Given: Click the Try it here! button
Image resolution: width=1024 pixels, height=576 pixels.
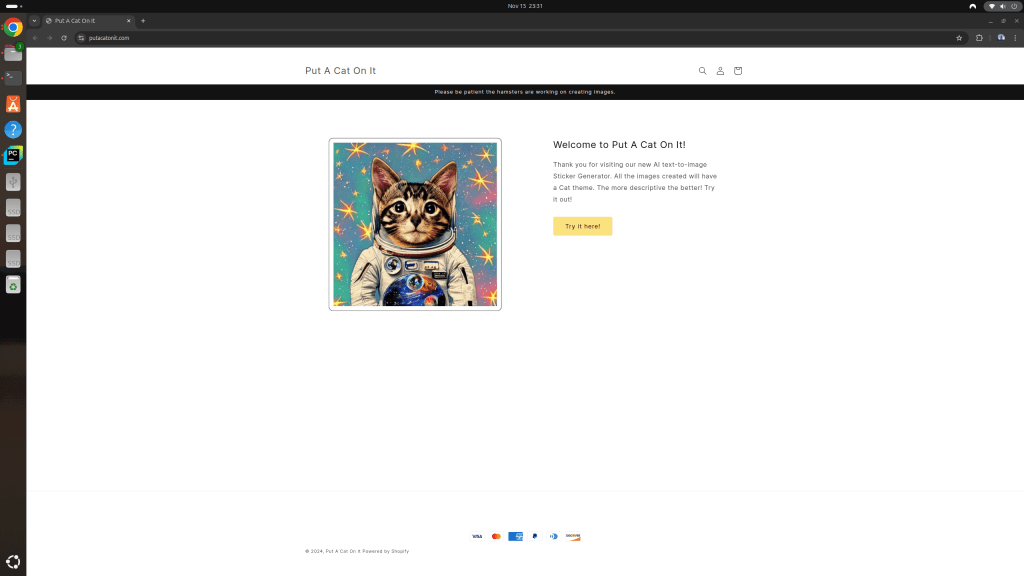Looking at the screenshot, I should (x=582, y=226).
